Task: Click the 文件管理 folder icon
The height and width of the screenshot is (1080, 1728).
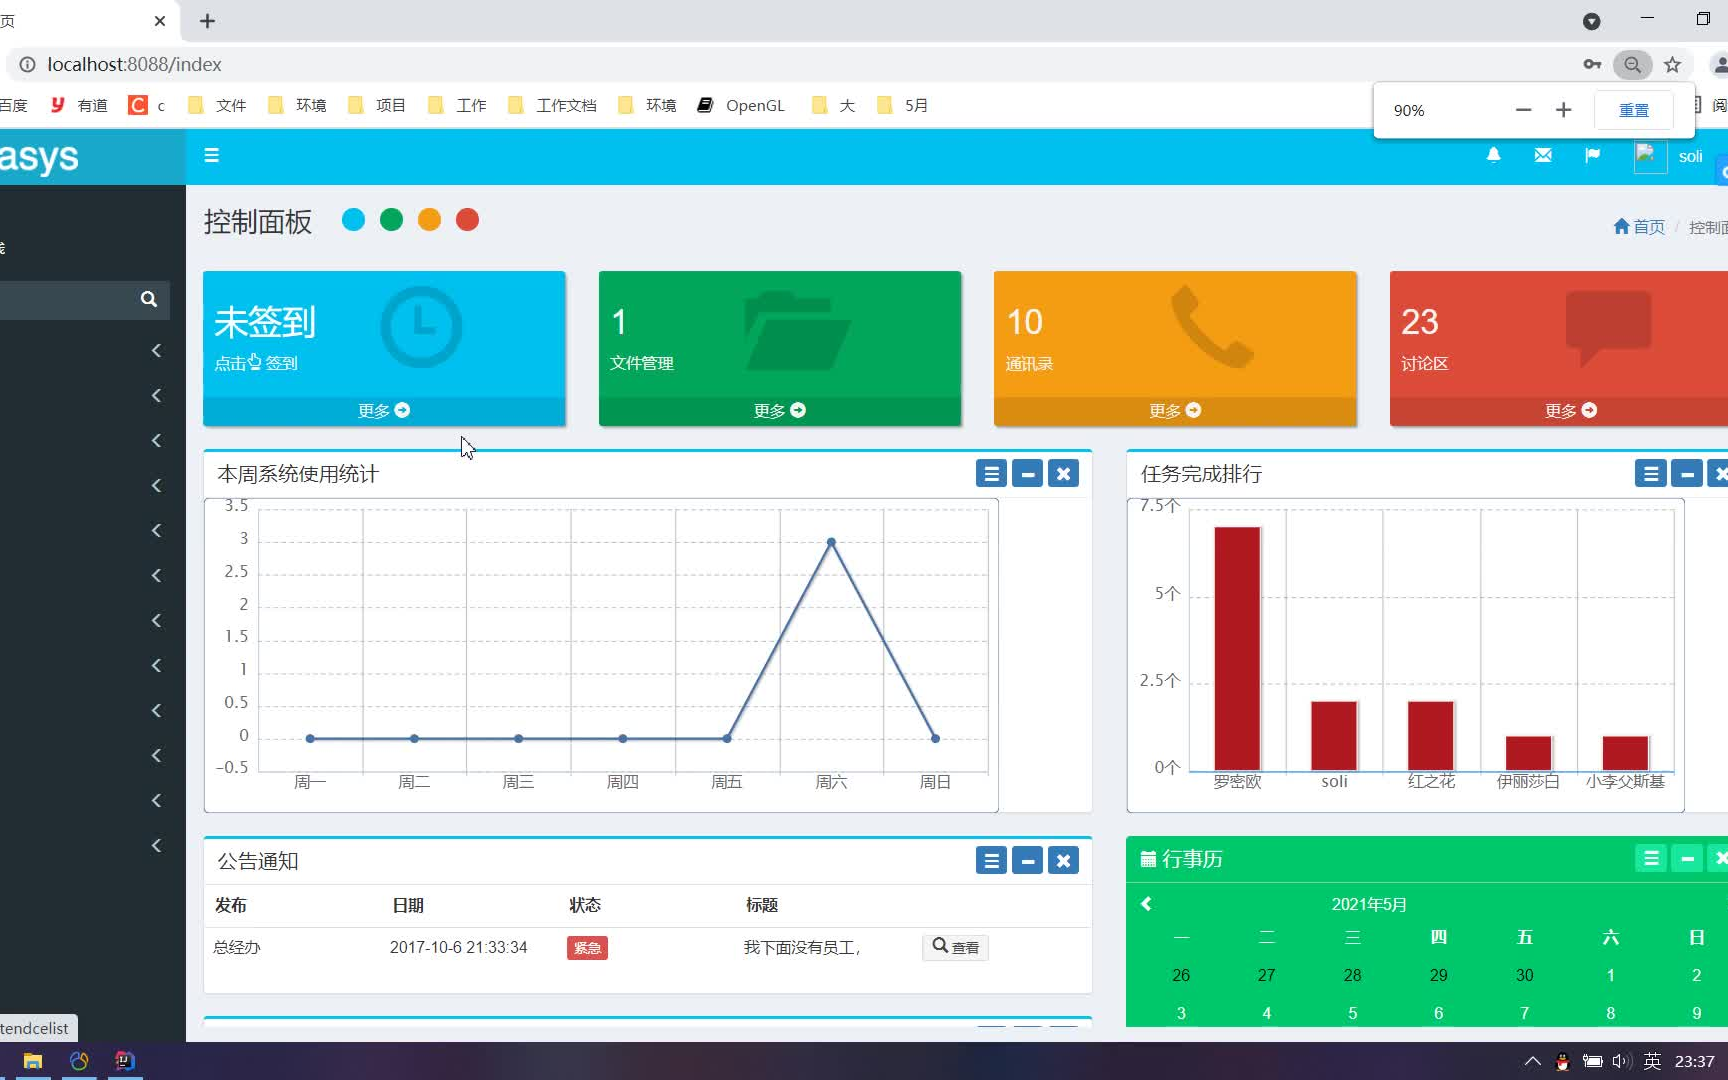Action: (x=797, y=330)
